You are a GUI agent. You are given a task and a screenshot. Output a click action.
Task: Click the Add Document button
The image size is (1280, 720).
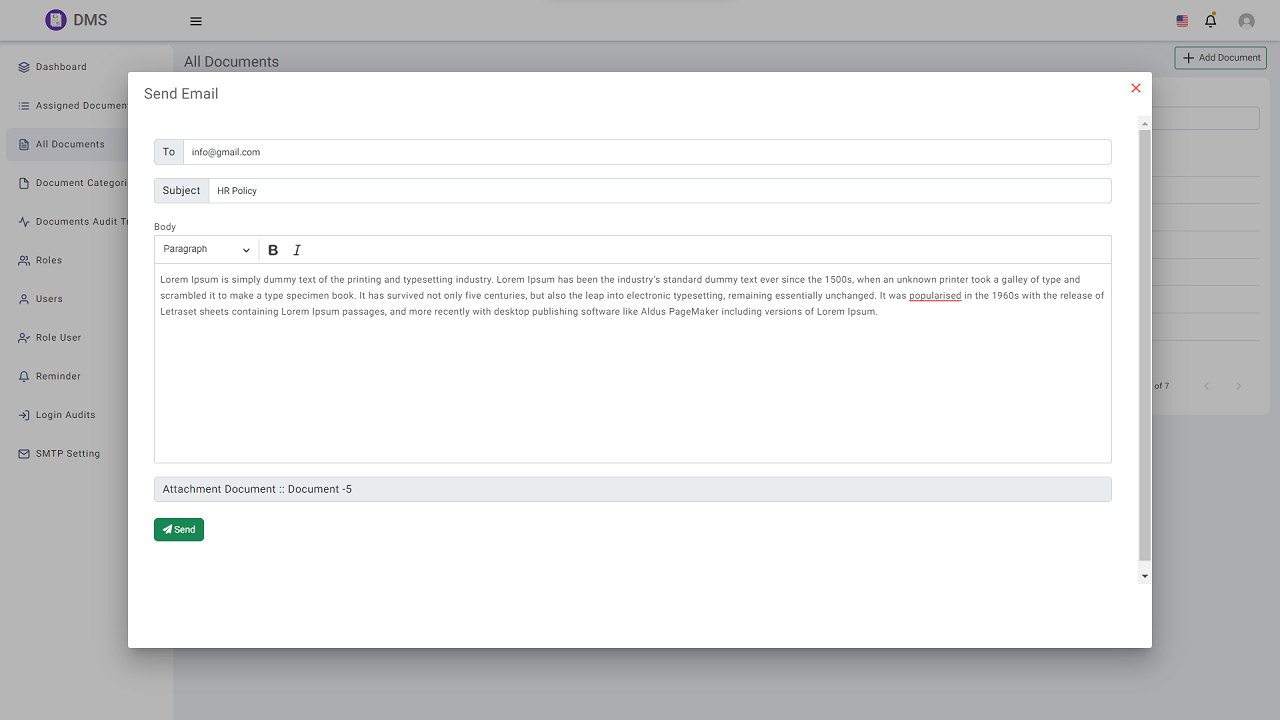(x=1220, y=58)
